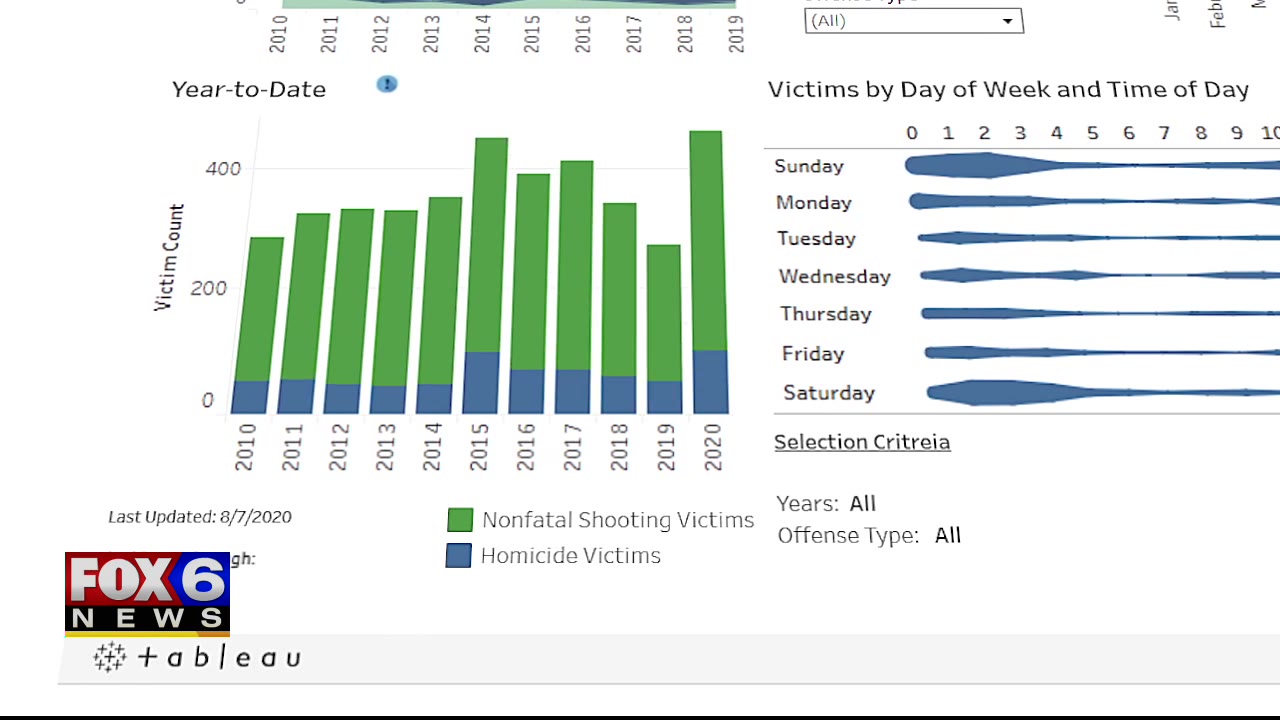Screen dimensions: 1280x720
Task: Click the dropdown arrow on the (All) filter
Action: [x=1007, y=21]
